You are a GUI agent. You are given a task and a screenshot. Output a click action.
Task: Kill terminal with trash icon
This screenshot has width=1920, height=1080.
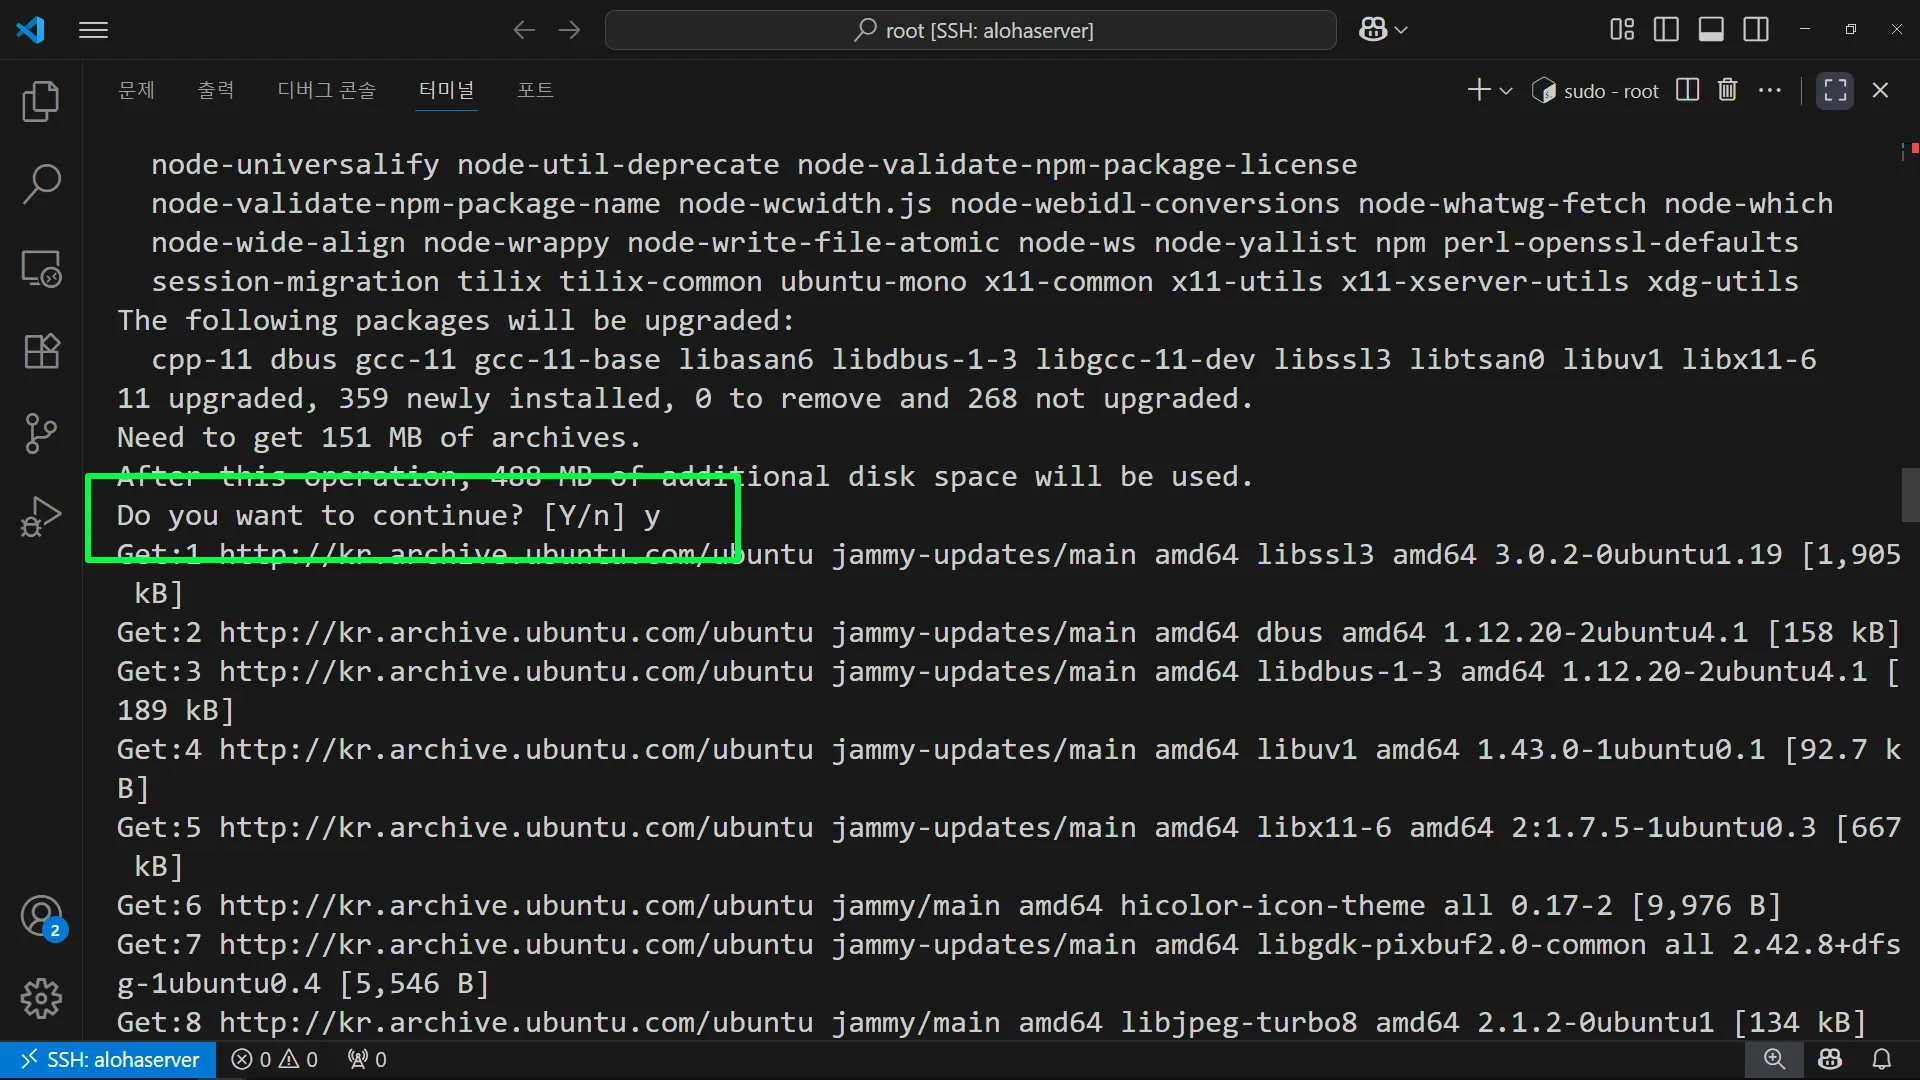1727,90
